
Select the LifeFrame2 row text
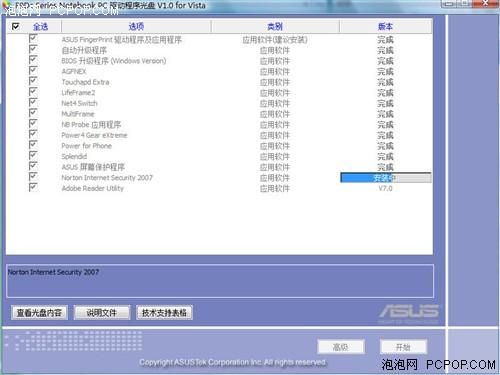click(78, 93)
